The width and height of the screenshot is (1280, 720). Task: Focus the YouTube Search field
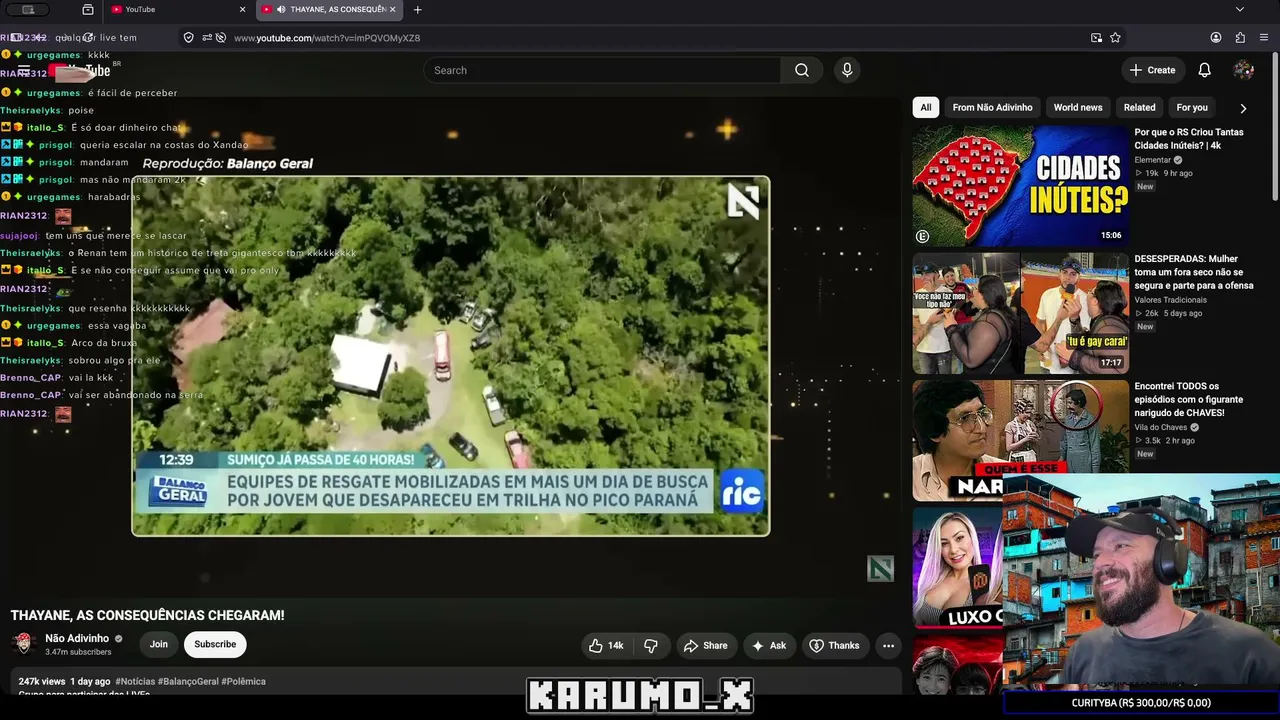pos(602,70)
